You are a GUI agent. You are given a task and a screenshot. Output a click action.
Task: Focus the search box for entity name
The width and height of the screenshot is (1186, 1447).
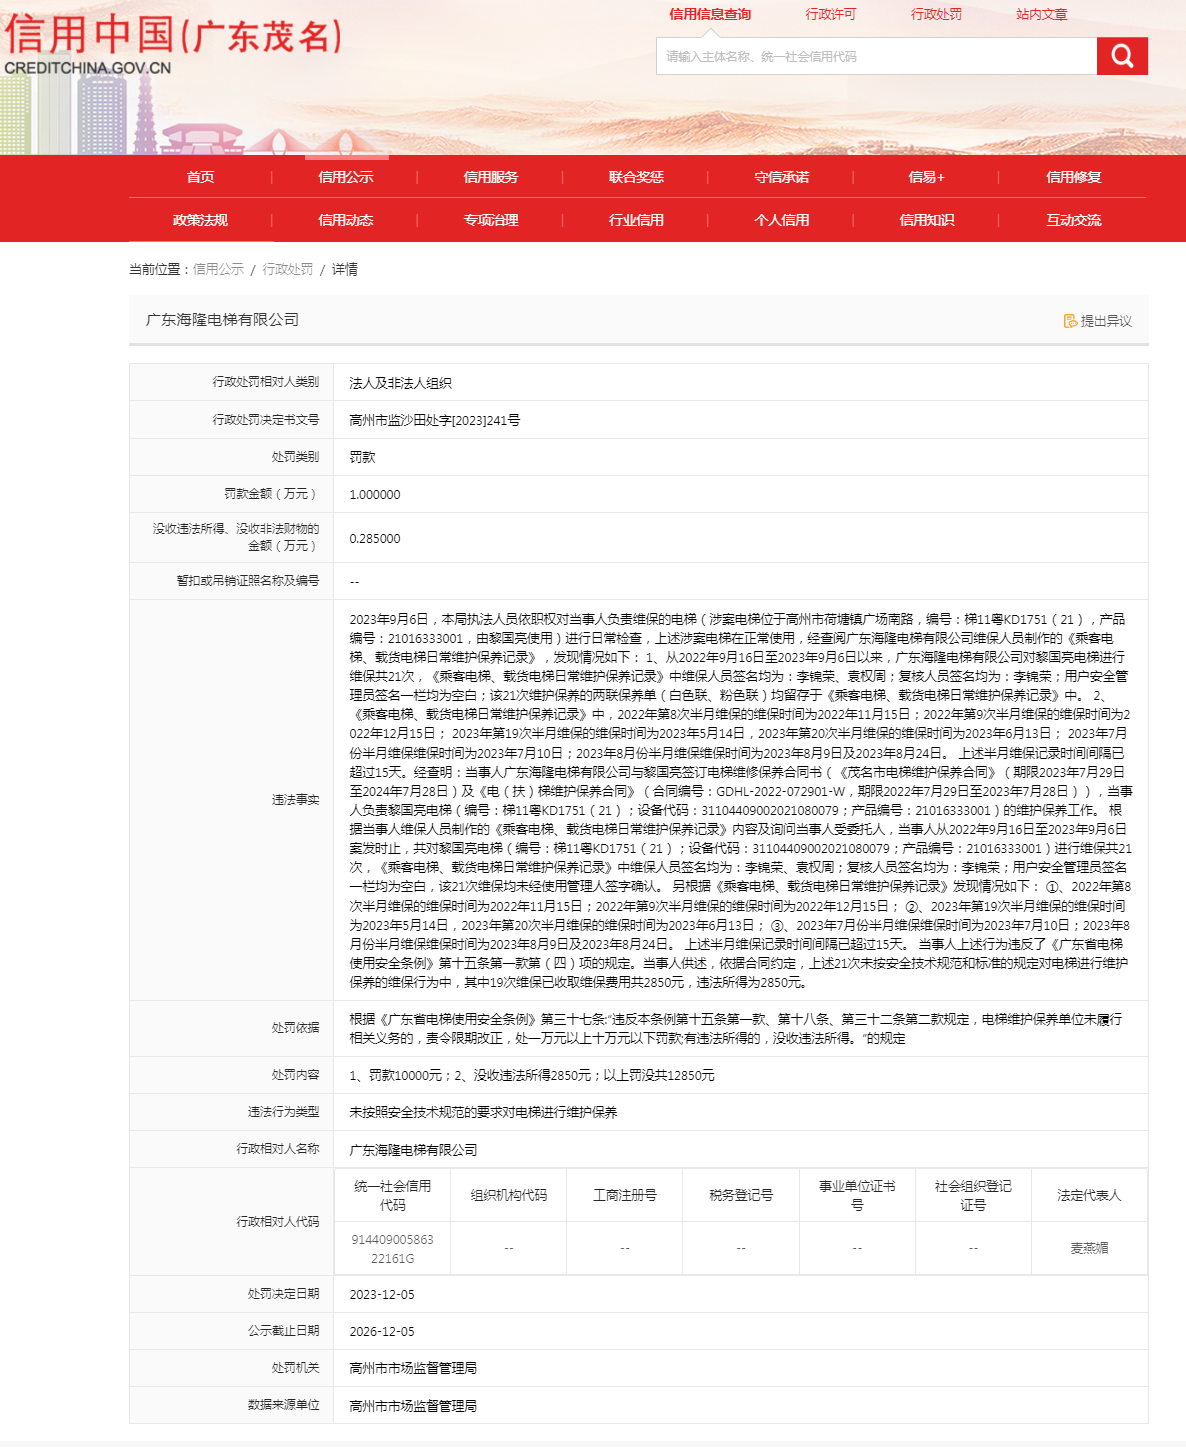(876, 56)
